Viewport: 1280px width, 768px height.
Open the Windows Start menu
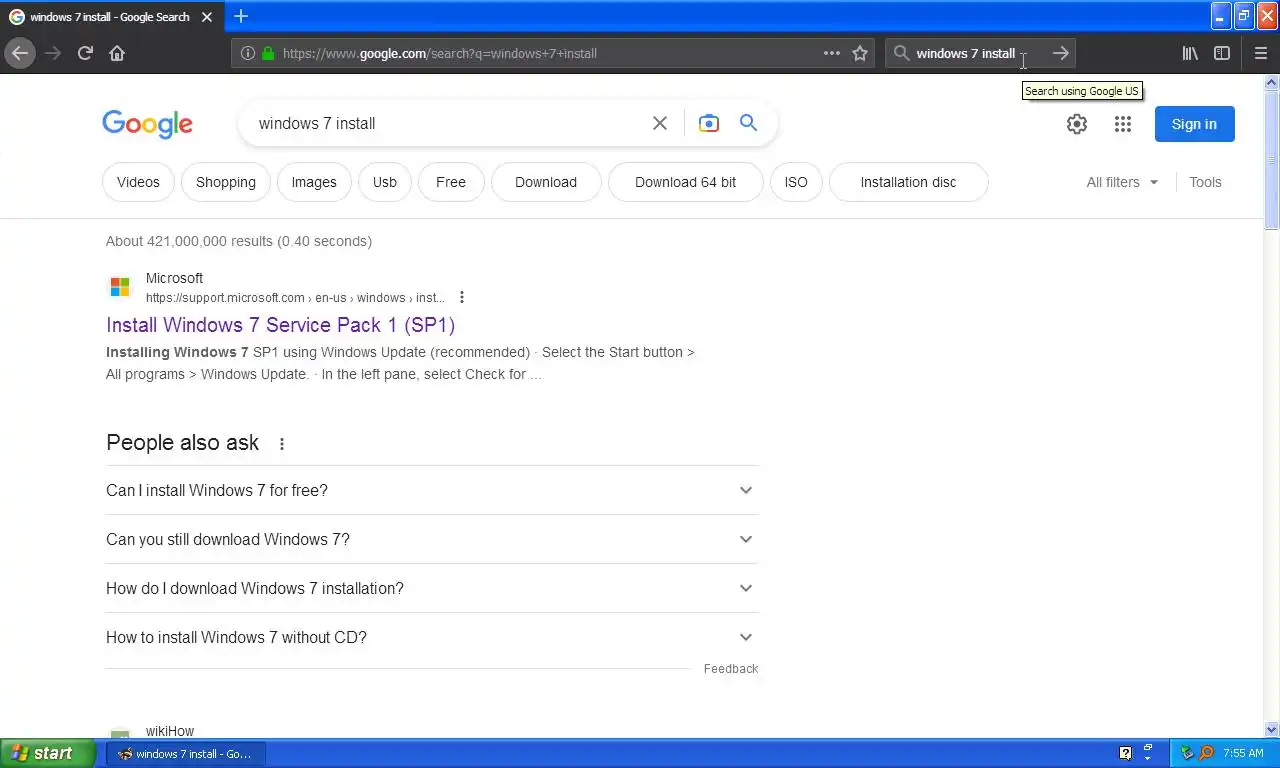click(x=48, y=753)
